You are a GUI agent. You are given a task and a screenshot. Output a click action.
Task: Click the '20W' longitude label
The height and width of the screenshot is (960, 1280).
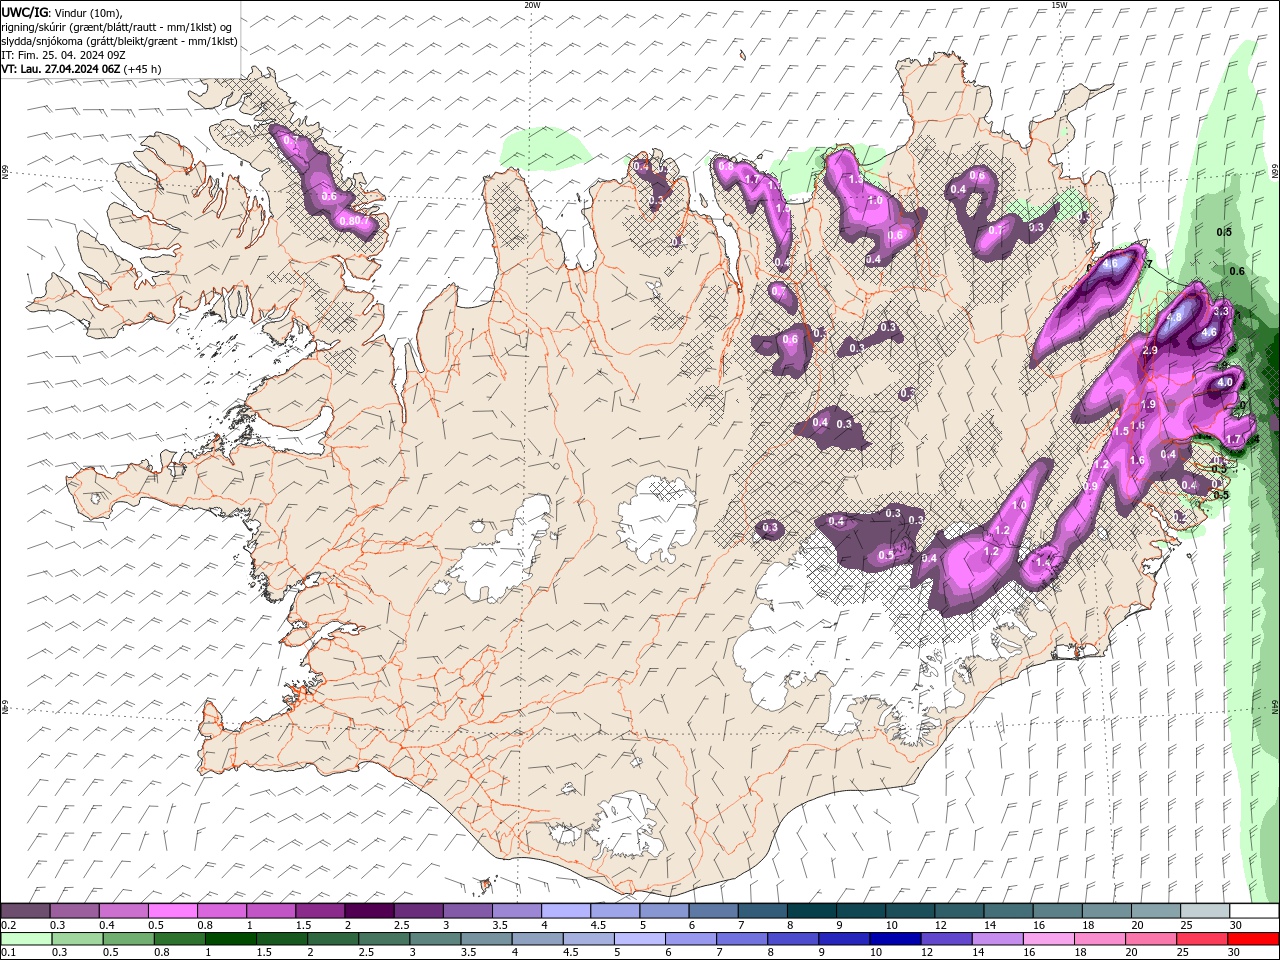click(x=532, y=5)
